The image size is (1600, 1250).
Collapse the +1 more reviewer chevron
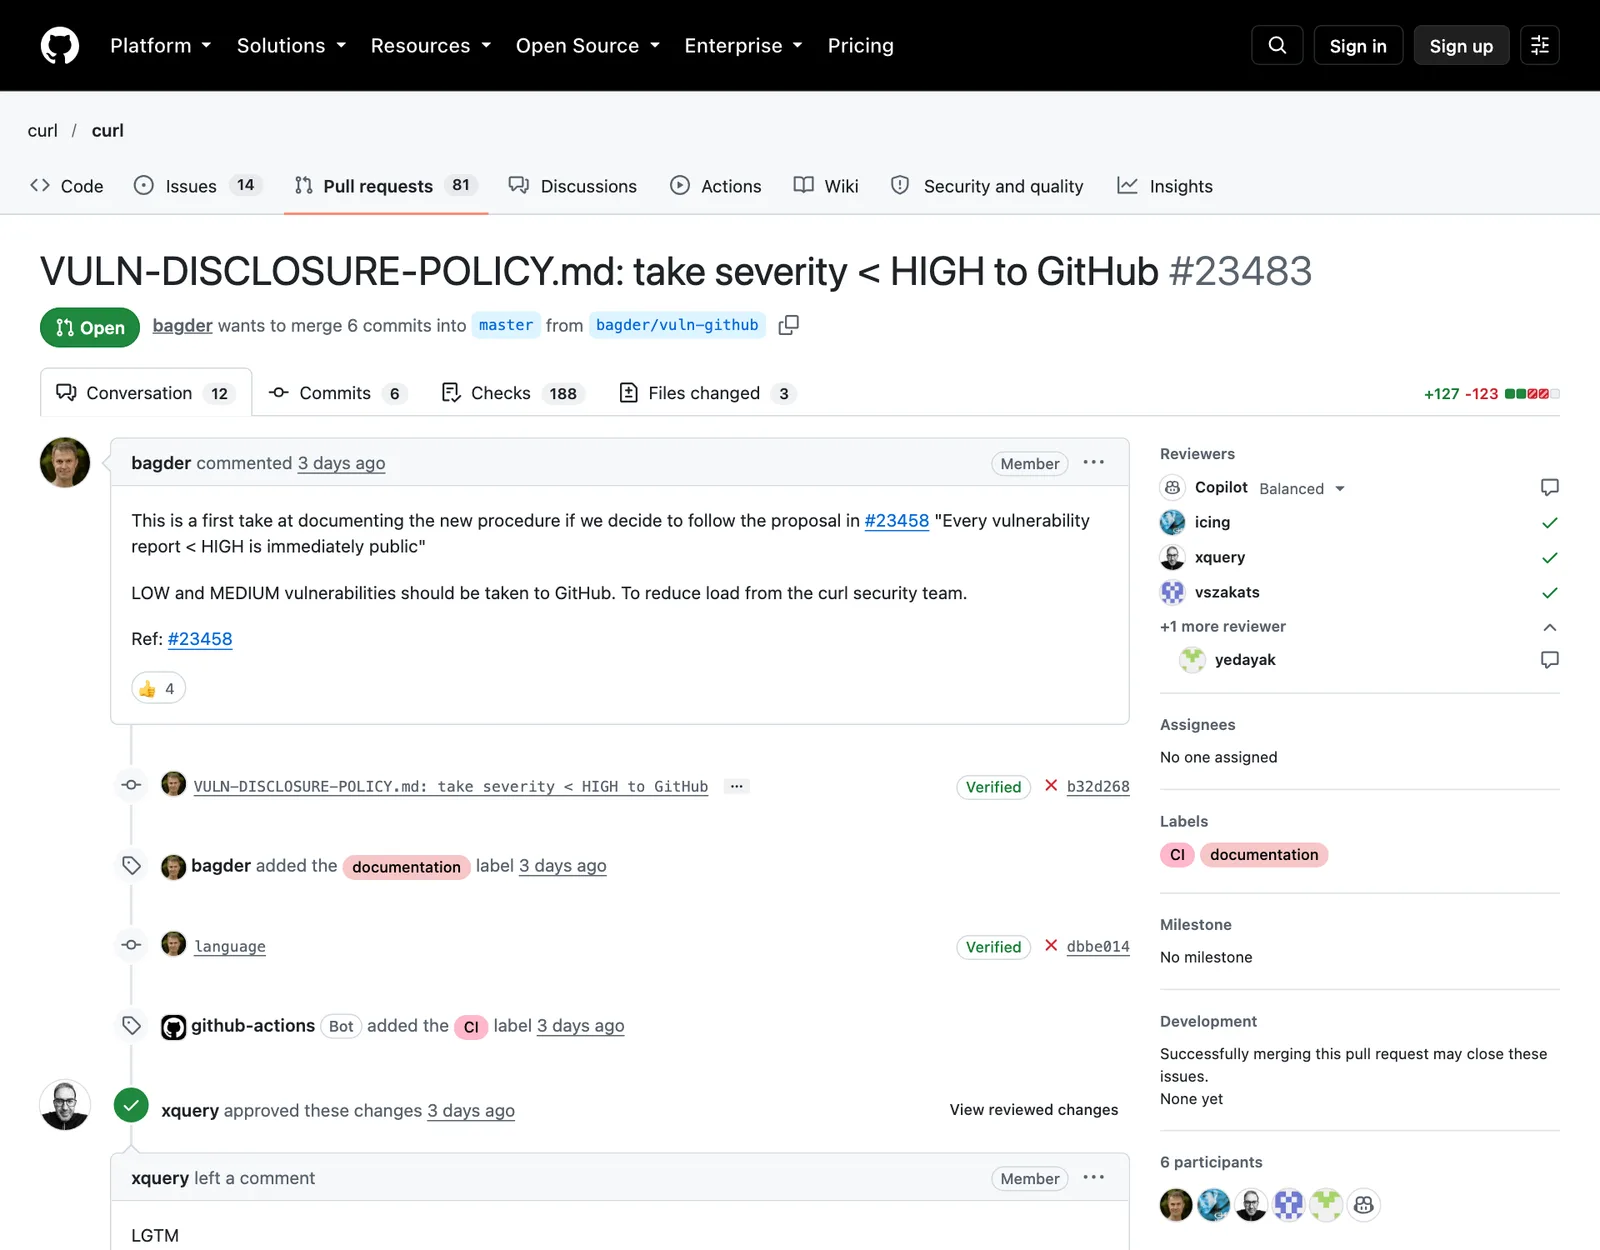coord(1549,627)
